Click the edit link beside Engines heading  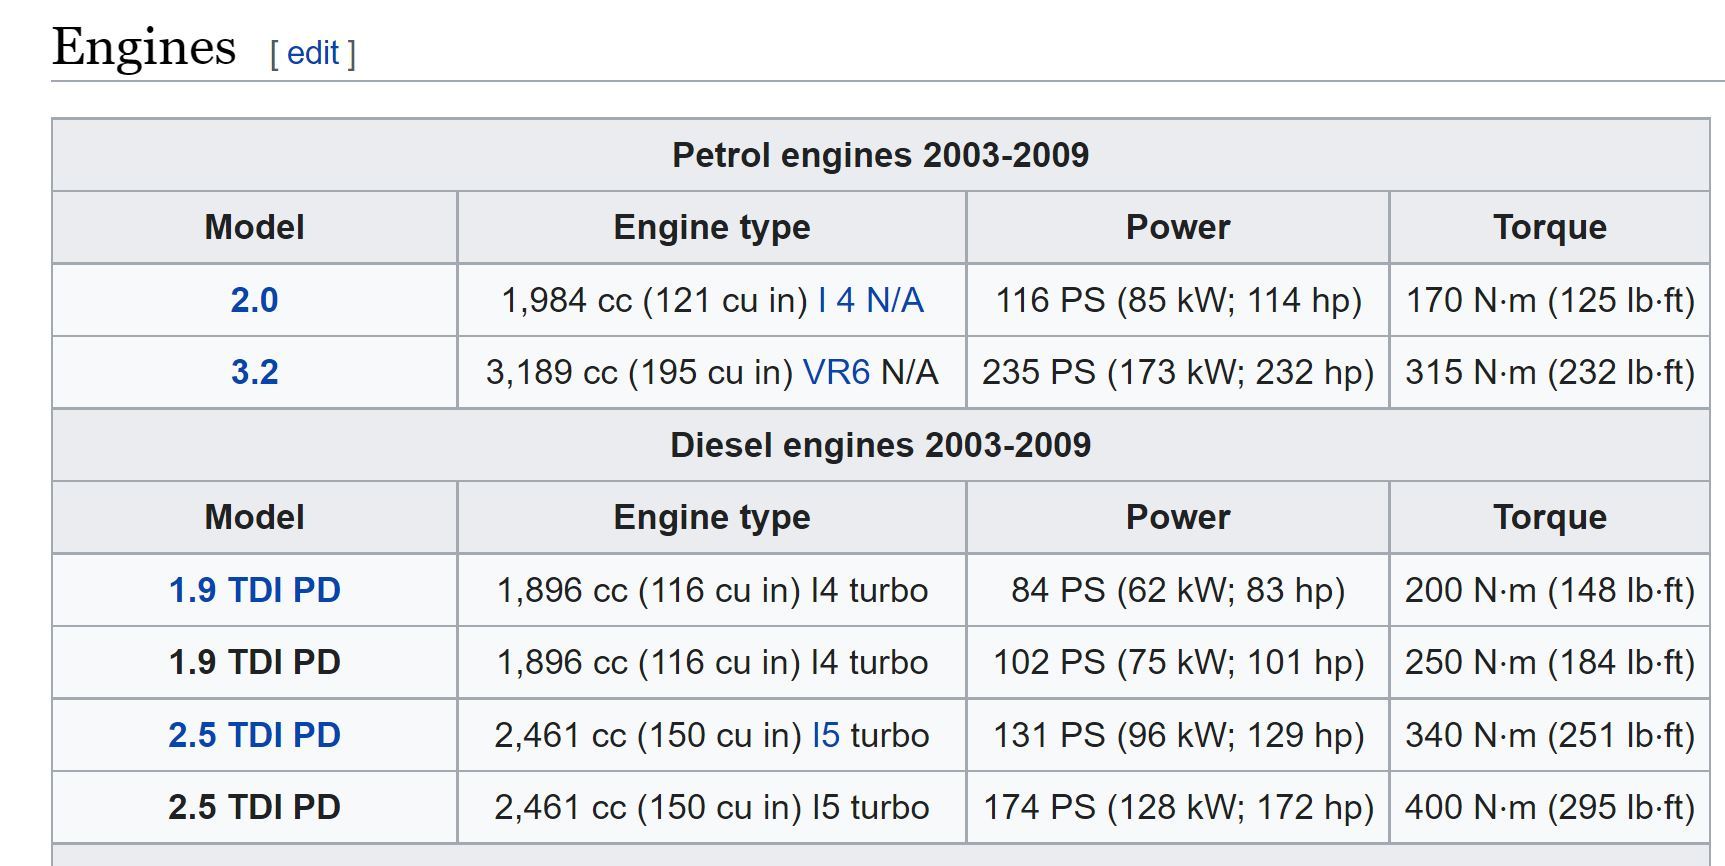click(x=313, y=53)
